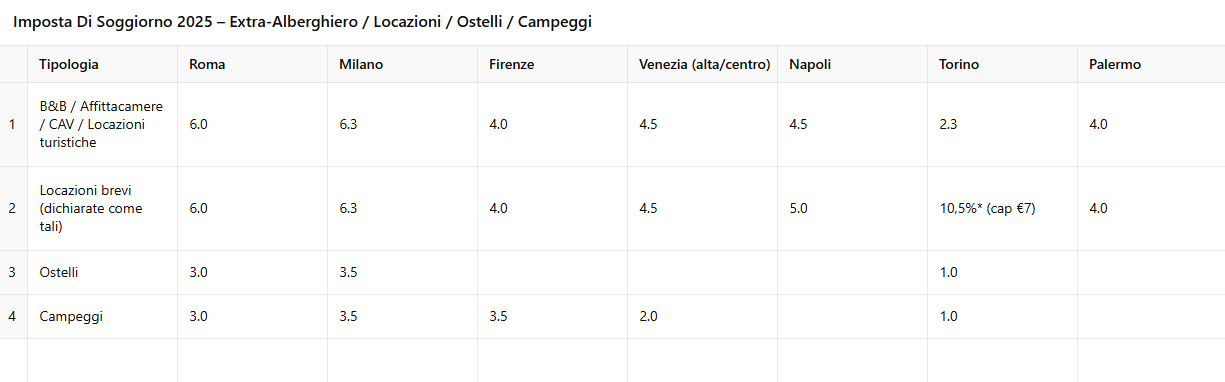
Task: Click the Napoli 5.0 cell
Action: click(852, 209)
